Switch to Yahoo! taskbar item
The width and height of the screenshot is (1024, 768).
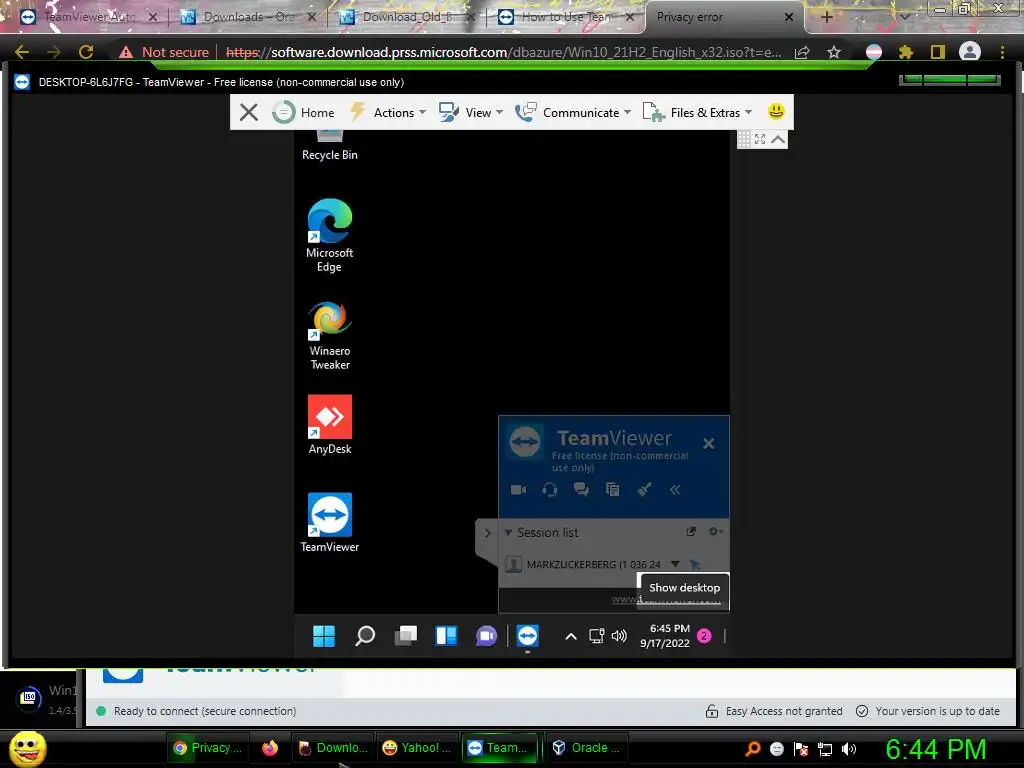tap(417, 748)
